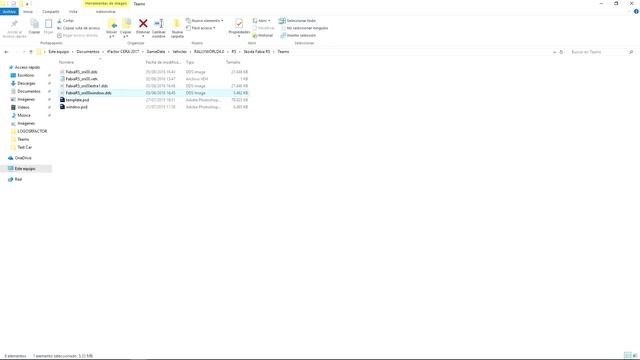Open the Archivo tab
Image resolution: width=640 pixels, height=360 pixels.
[x=9, y=12]
